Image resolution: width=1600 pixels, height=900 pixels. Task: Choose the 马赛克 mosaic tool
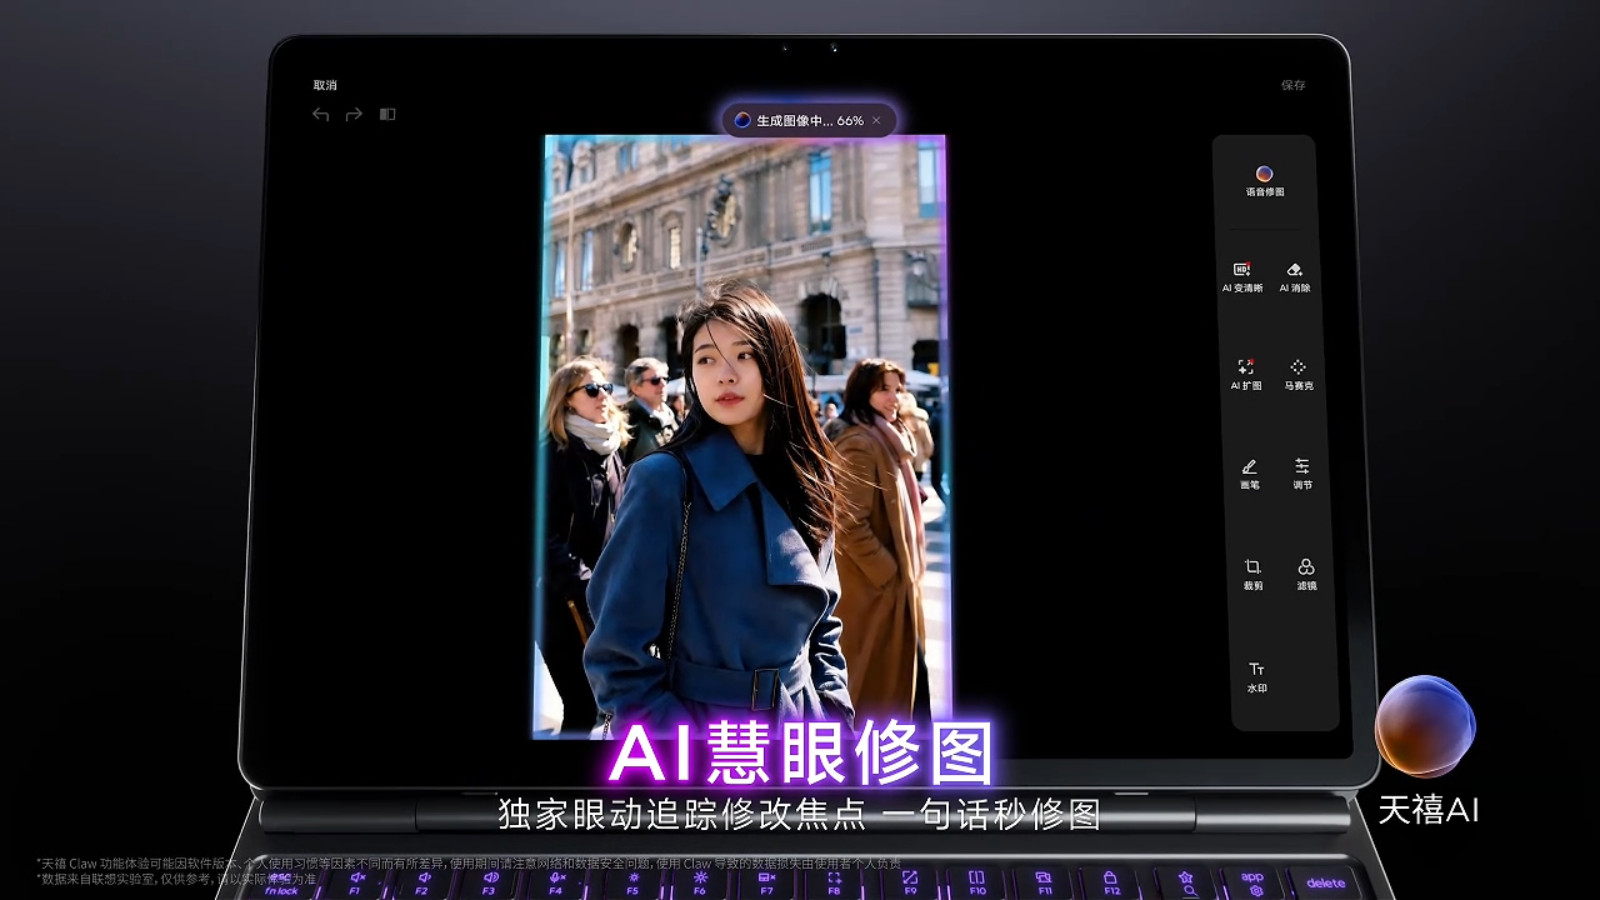1299,374
